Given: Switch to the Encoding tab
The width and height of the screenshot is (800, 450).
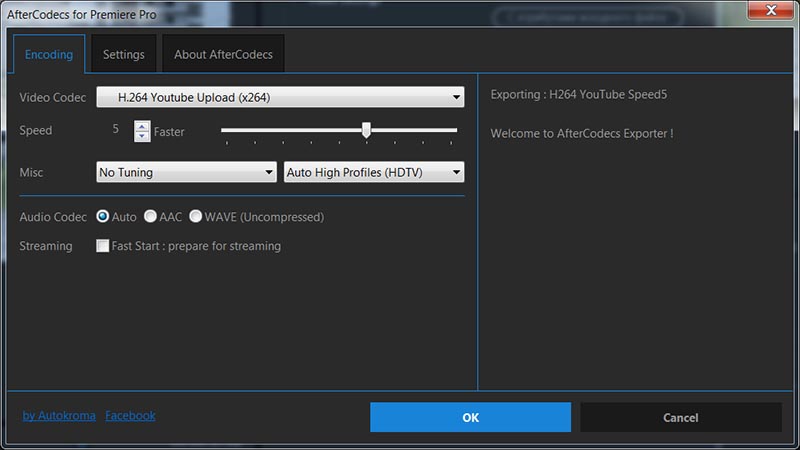Looking at the screenshot, I should 49,54.
